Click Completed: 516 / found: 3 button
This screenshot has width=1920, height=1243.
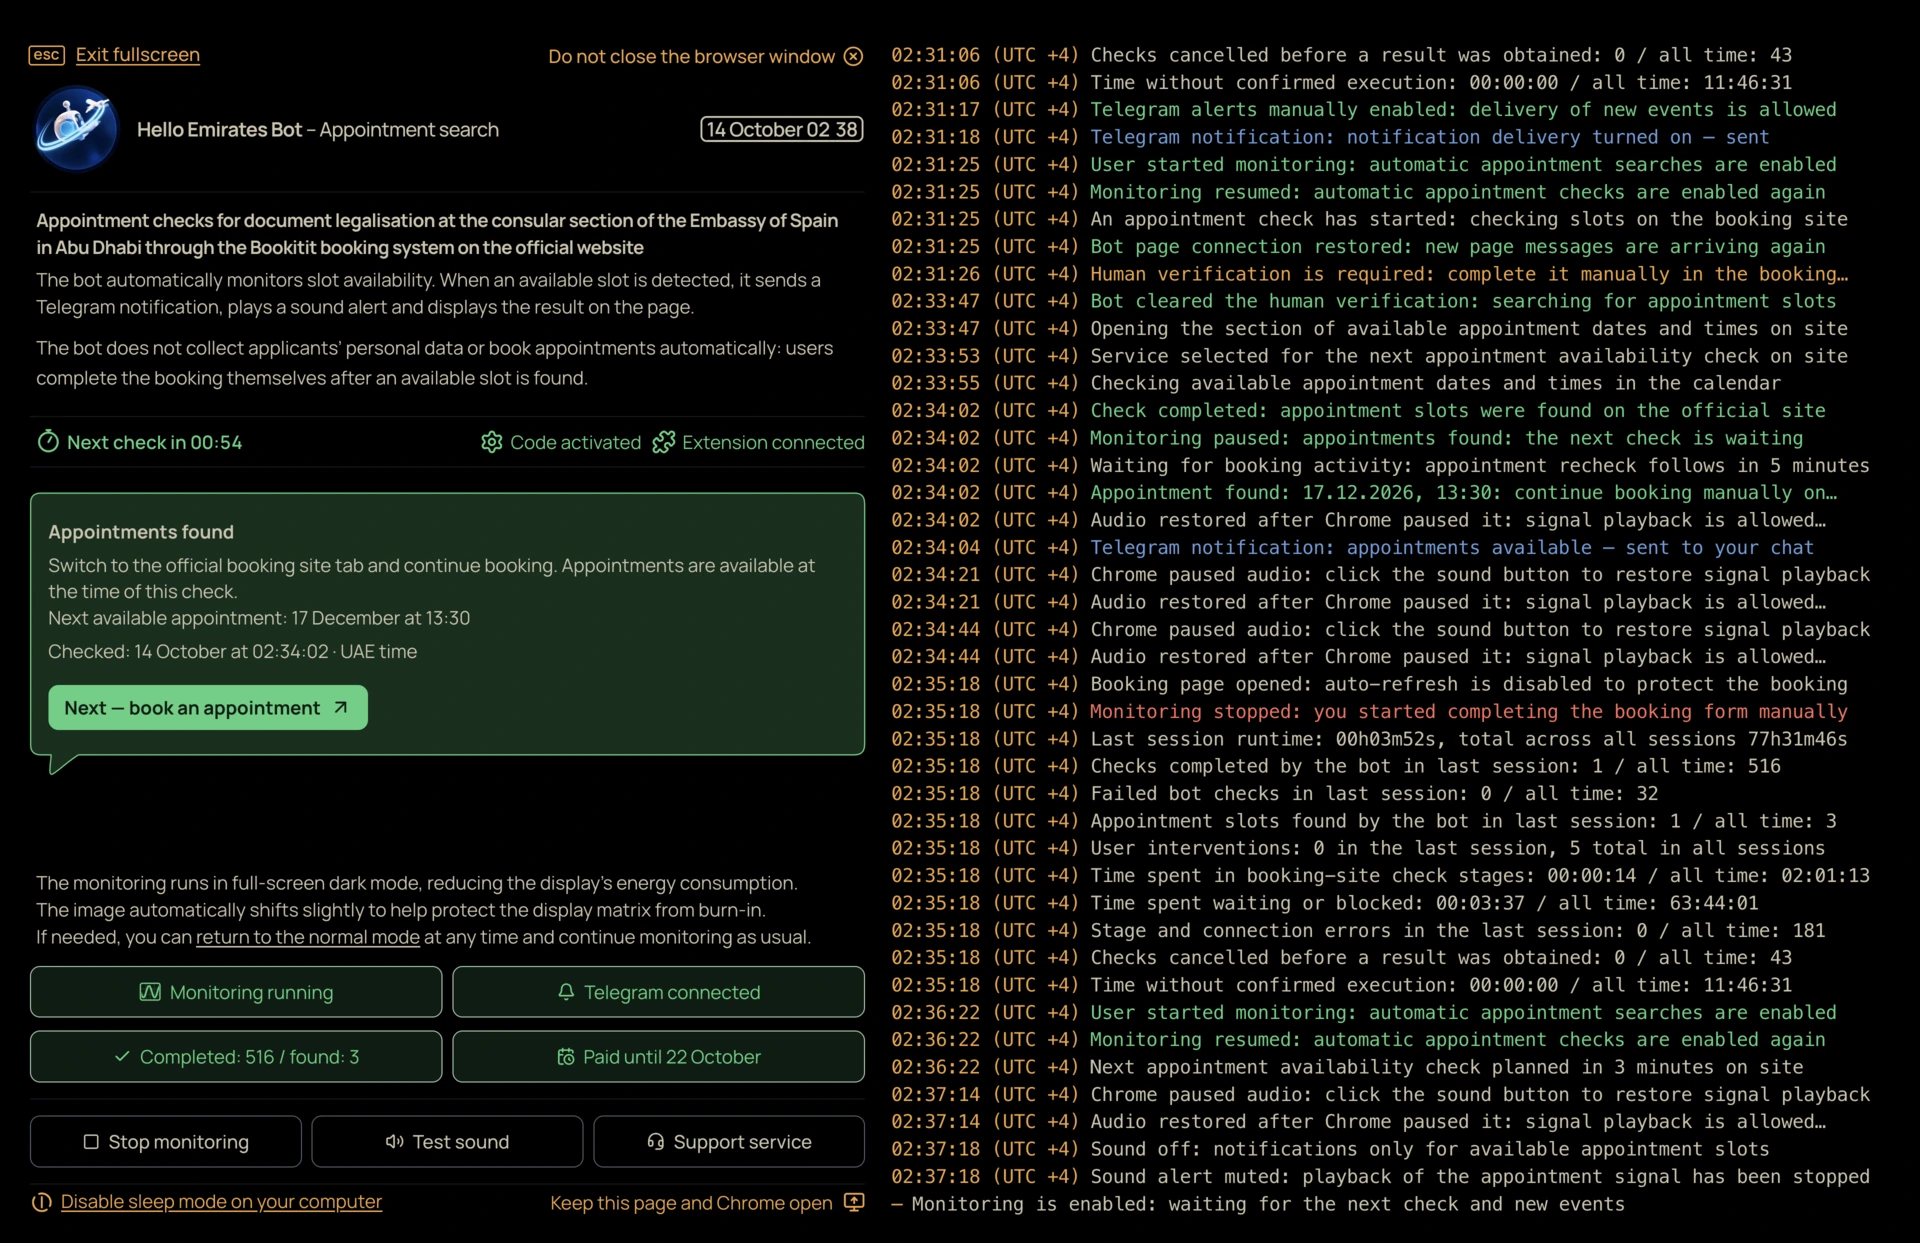coord(236,1057)
